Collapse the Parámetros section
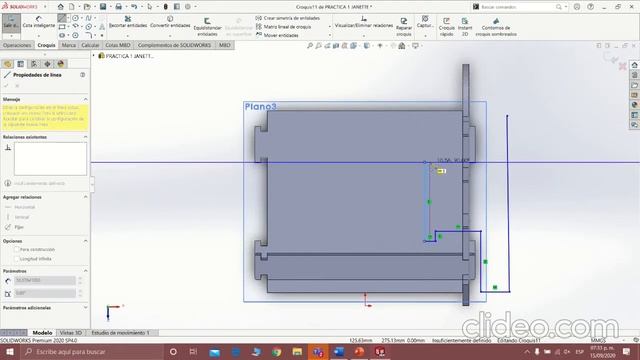This screenshot has height=360, width=640. [x=85, y=271]
